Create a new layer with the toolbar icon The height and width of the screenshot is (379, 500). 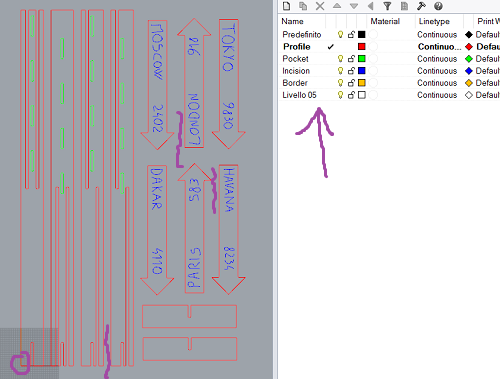pos(287,6)
